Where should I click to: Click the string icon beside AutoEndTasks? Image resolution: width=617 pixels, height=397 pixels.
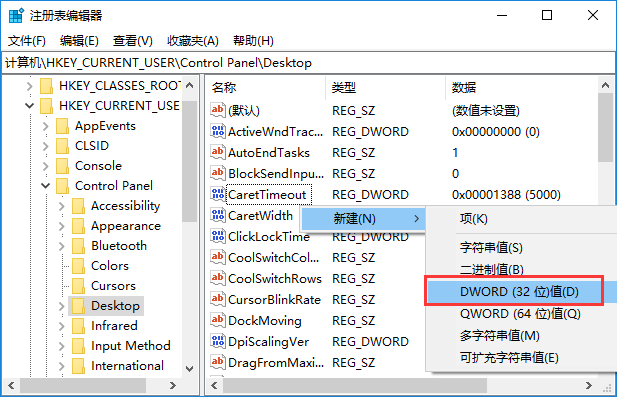pos(218,152)
